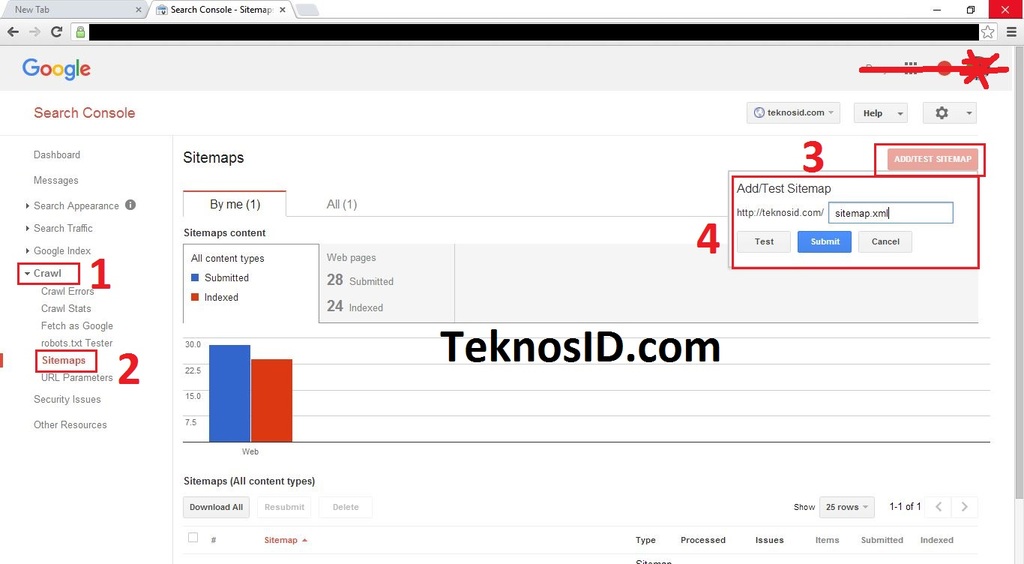The width and height of the screenshot is (1024, 564).
Task: Open Messages in sidebar
Action: point(56,180)
